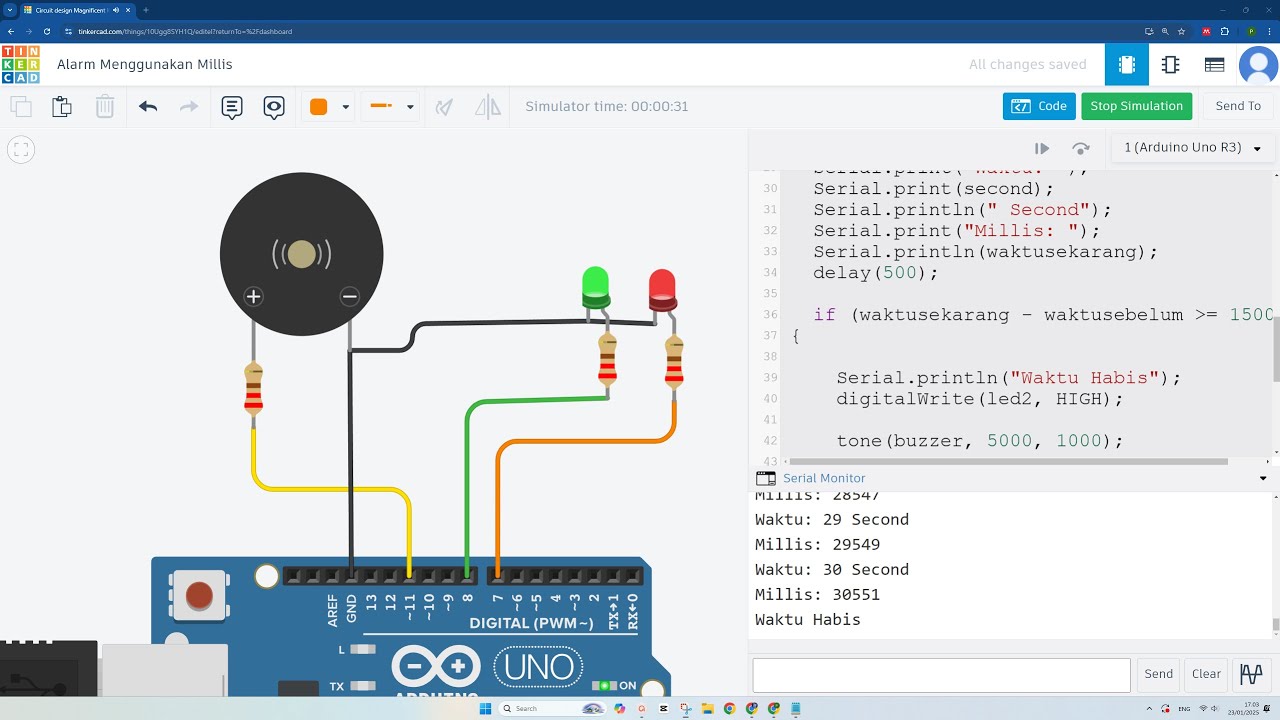
Task: Click the Paste icon in toolbar
Action: coord(62,107)
